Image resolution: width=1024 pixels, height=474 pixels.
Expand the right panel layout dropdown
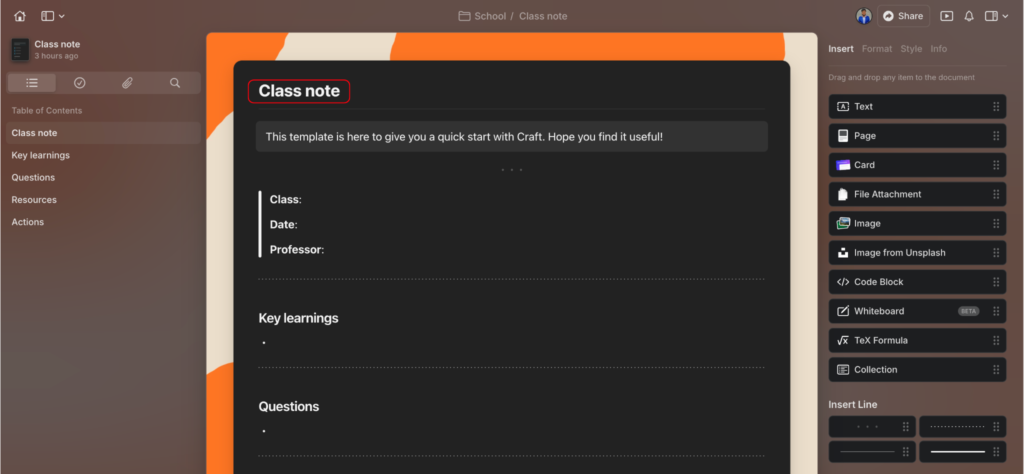pos(997,16)
